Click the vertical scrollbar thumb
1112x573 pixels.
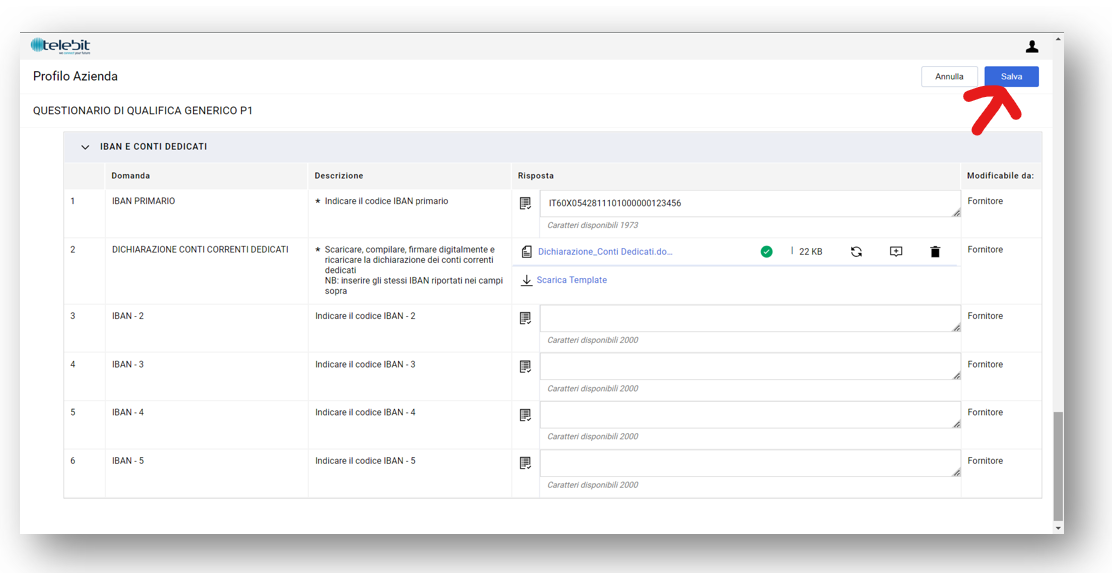[1058, 465]
